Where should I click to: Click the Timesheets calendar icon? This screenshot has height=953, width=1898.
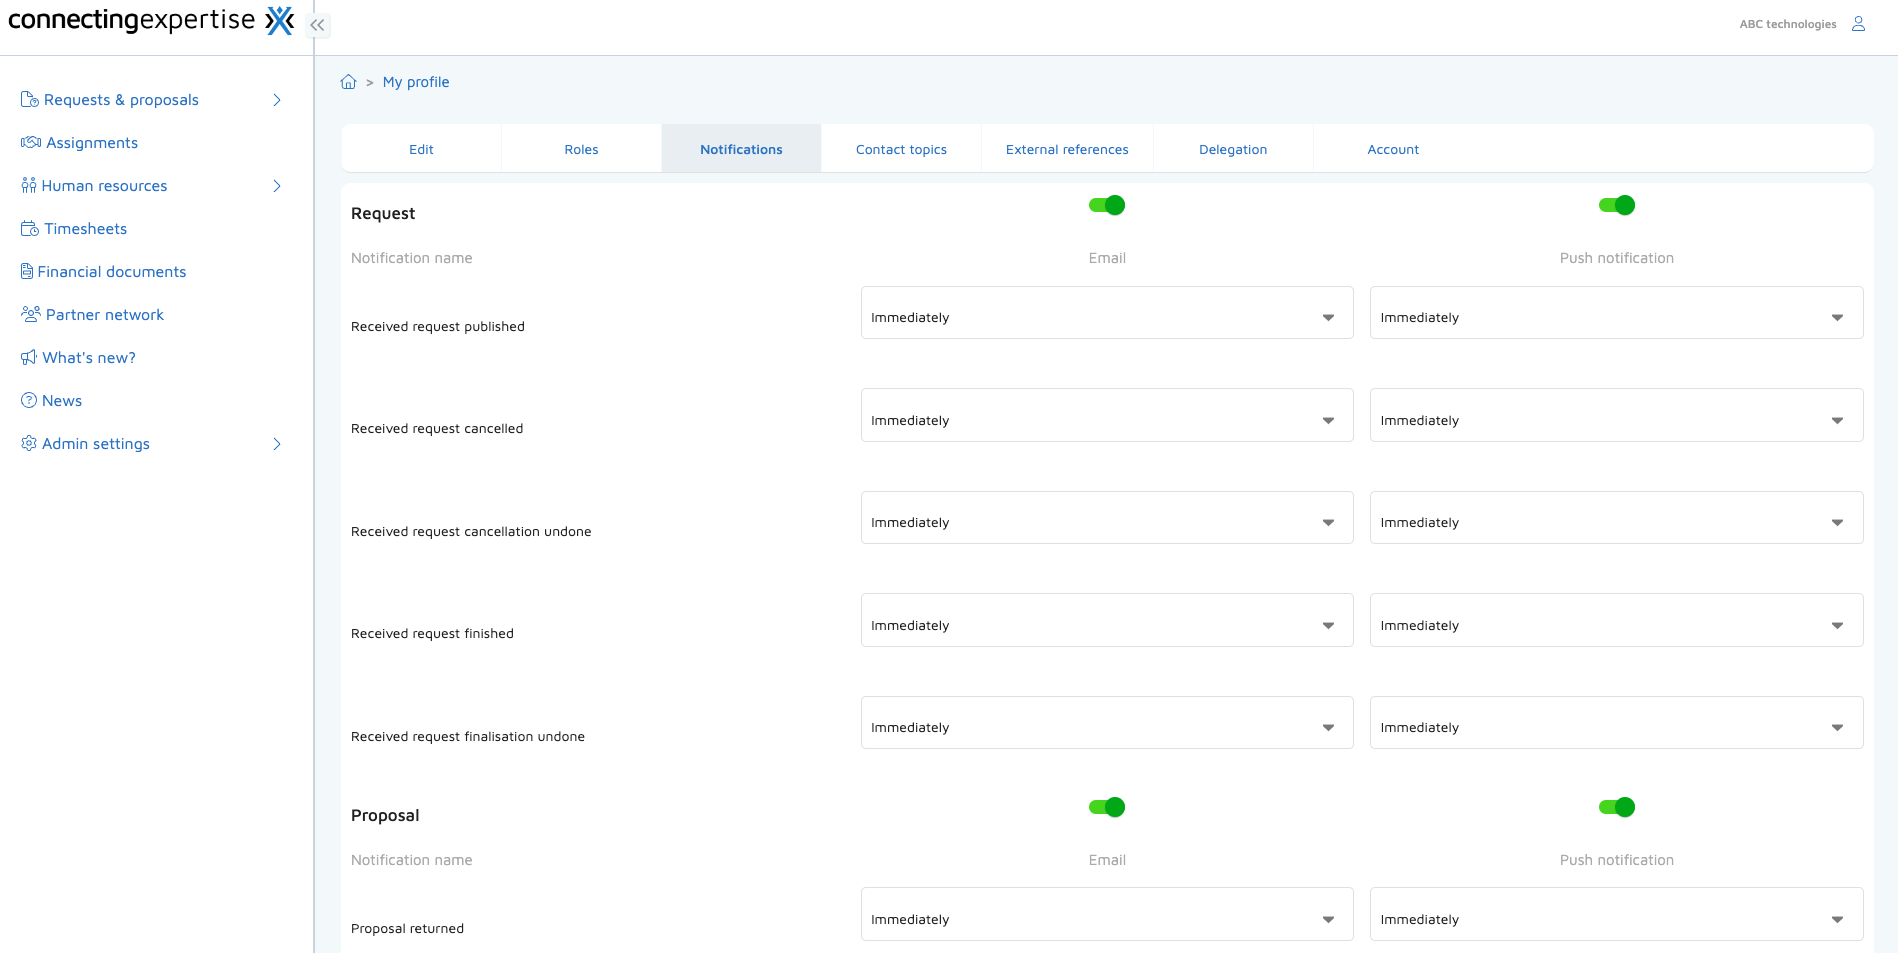point(30,229)
